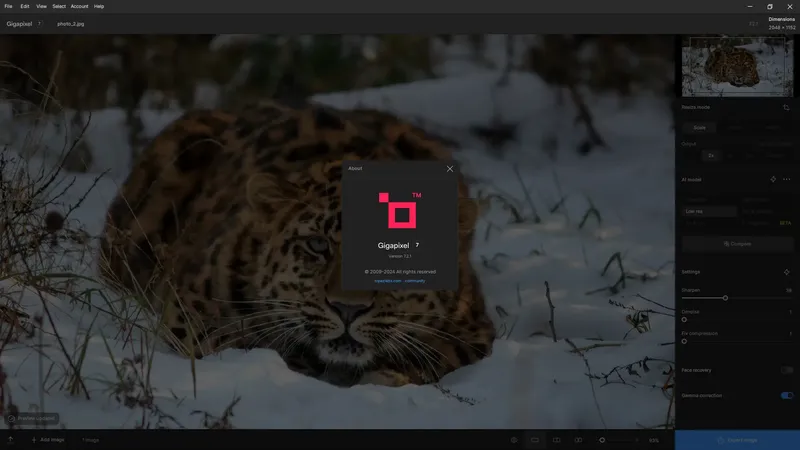Click the 93% zoom percentage value
Viewport: 800px width, 450px height.
click(x=654, y=440)
